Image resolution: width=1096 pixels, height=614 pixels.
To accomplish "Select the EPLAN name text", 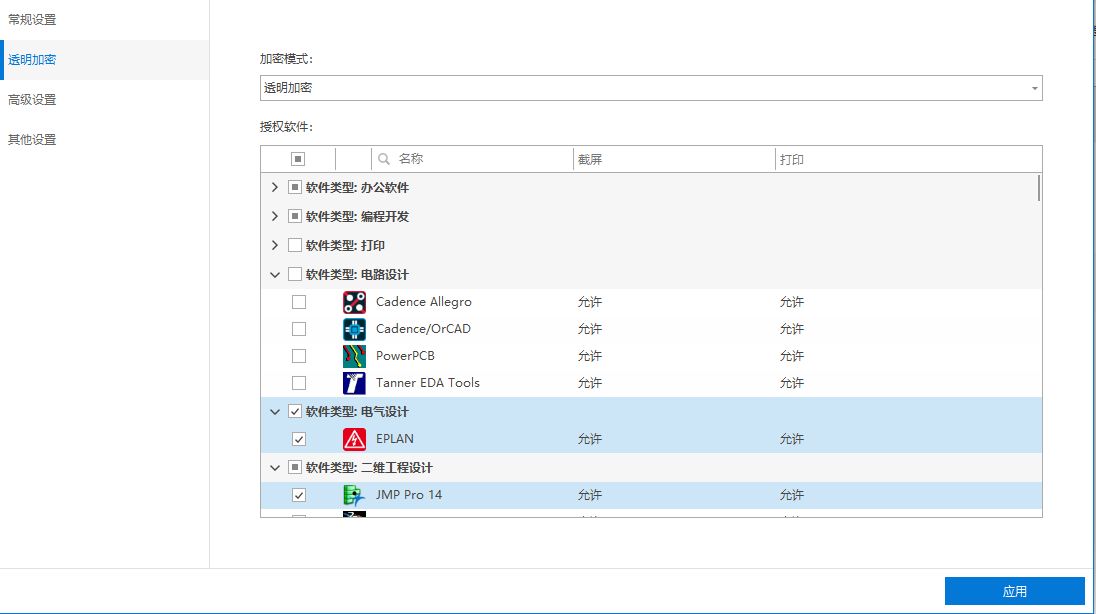I will [395, 439].
